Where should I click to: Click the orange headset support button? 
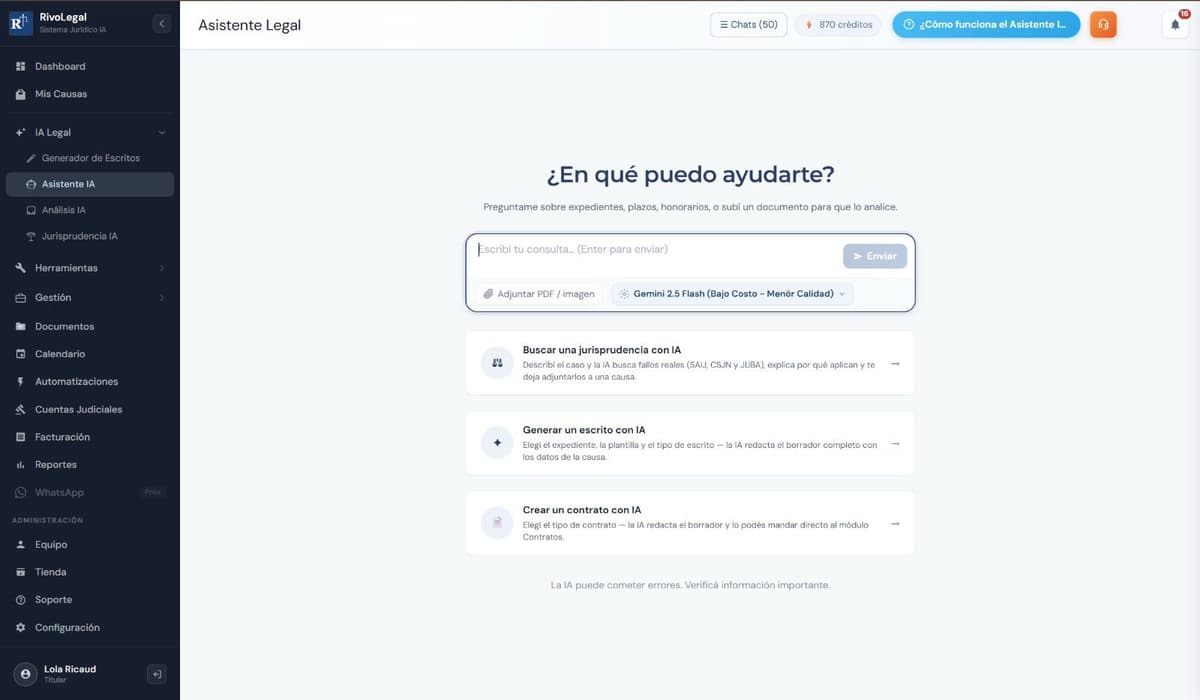pos(1103,25)
